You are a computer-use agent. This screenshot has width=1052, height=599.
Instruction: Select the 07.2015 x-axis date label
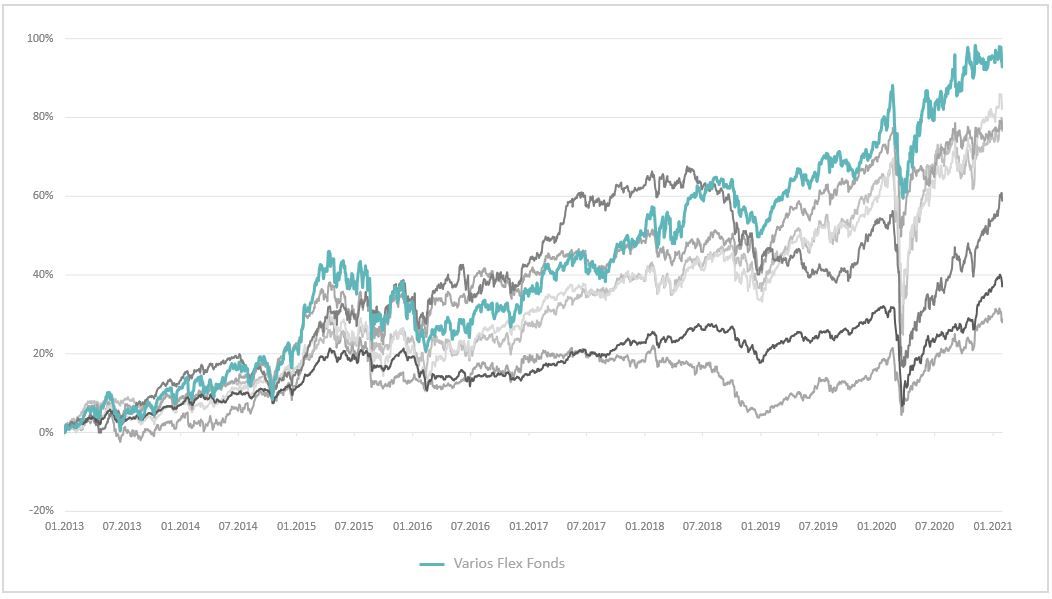[x=355, y=526]
